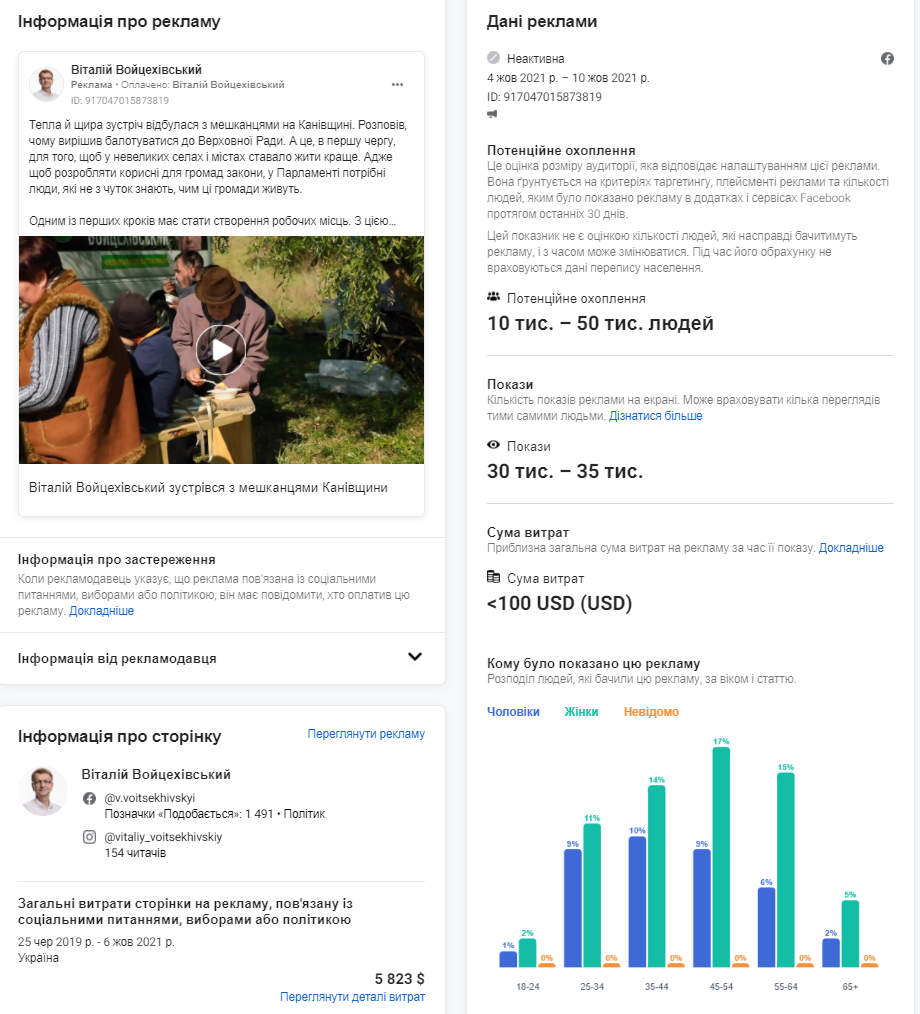This screenshot has width=920, height=1014.
Task: Click the @v.voitsekhivskyi Facebook handle
Action: click(x=150, y=799)
